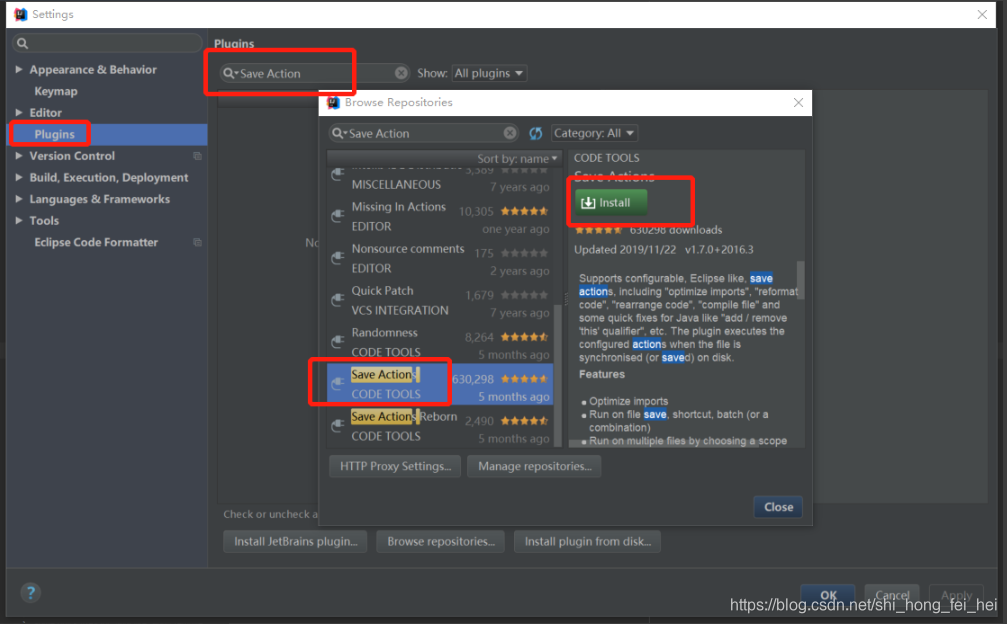Open the Show: All plugins dropdown
The width and height of the screenshot is (1007, 624).
coord(489,73)
